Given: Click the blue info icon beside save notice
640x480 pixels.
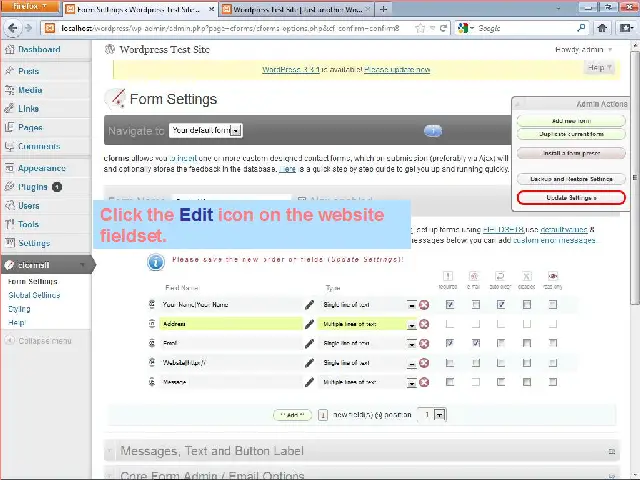Looking at the screenshot, I should click(x=156, y=262).
